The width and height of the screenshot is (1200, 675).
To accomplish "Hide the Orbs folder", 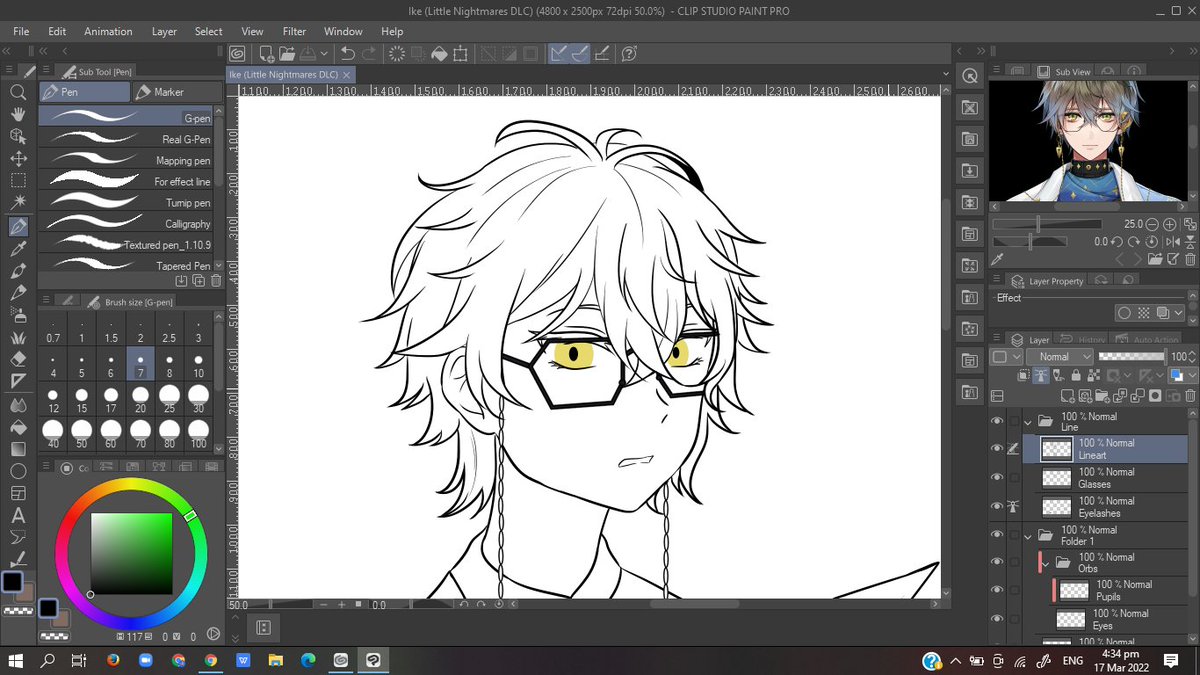I will pyautogui.click(x=997, y=563).
